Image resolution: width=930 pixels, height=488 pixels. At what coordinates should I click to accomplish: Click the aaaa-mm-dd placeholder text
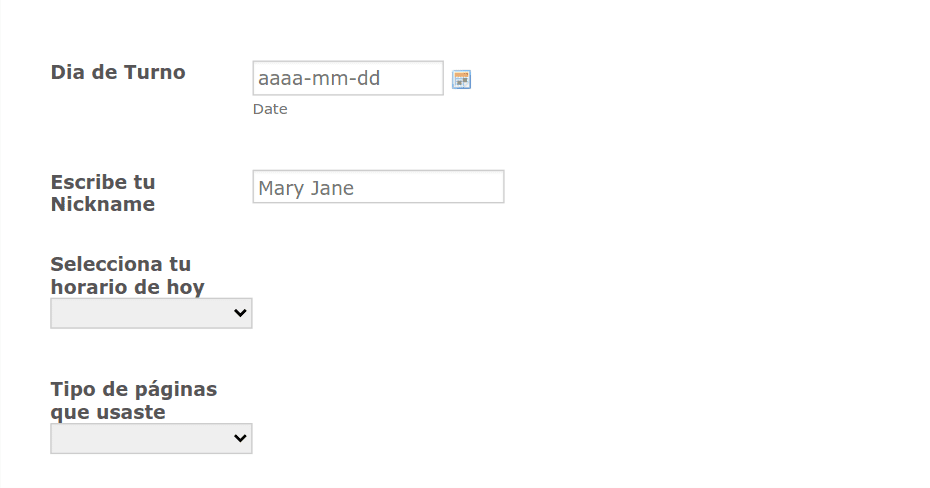click(319, 78)
